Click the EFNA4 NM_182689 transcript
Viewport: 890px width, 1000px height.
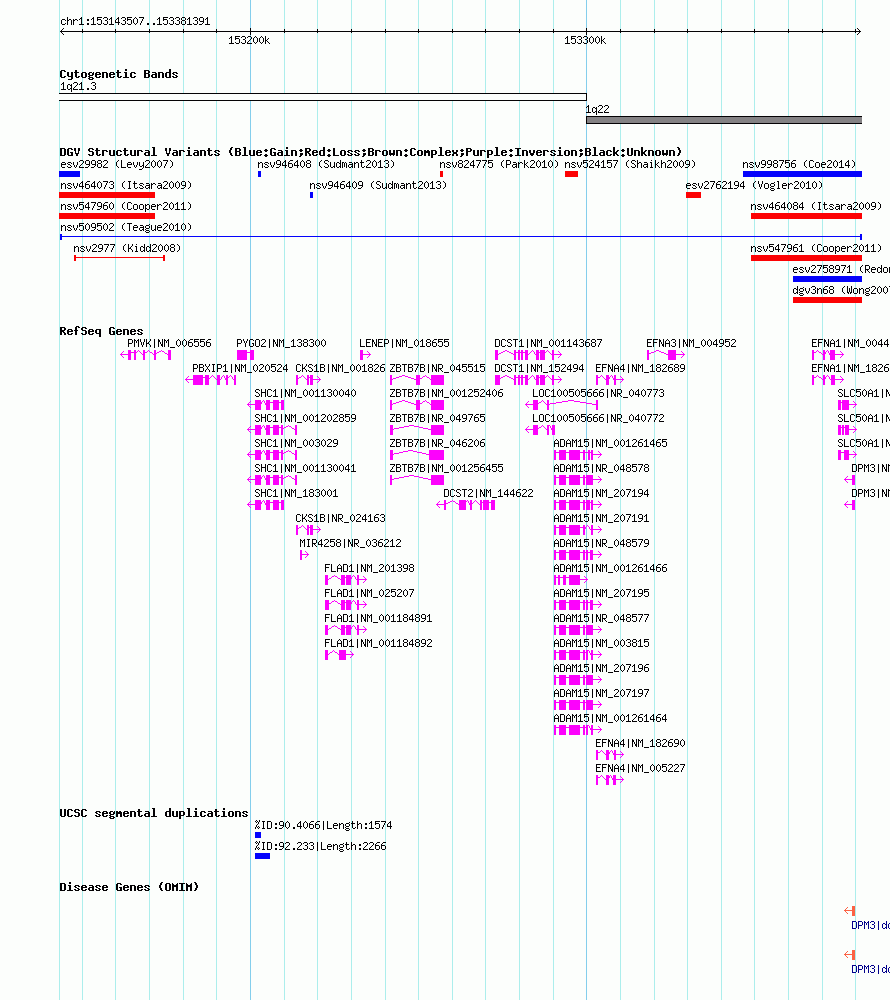609,380
